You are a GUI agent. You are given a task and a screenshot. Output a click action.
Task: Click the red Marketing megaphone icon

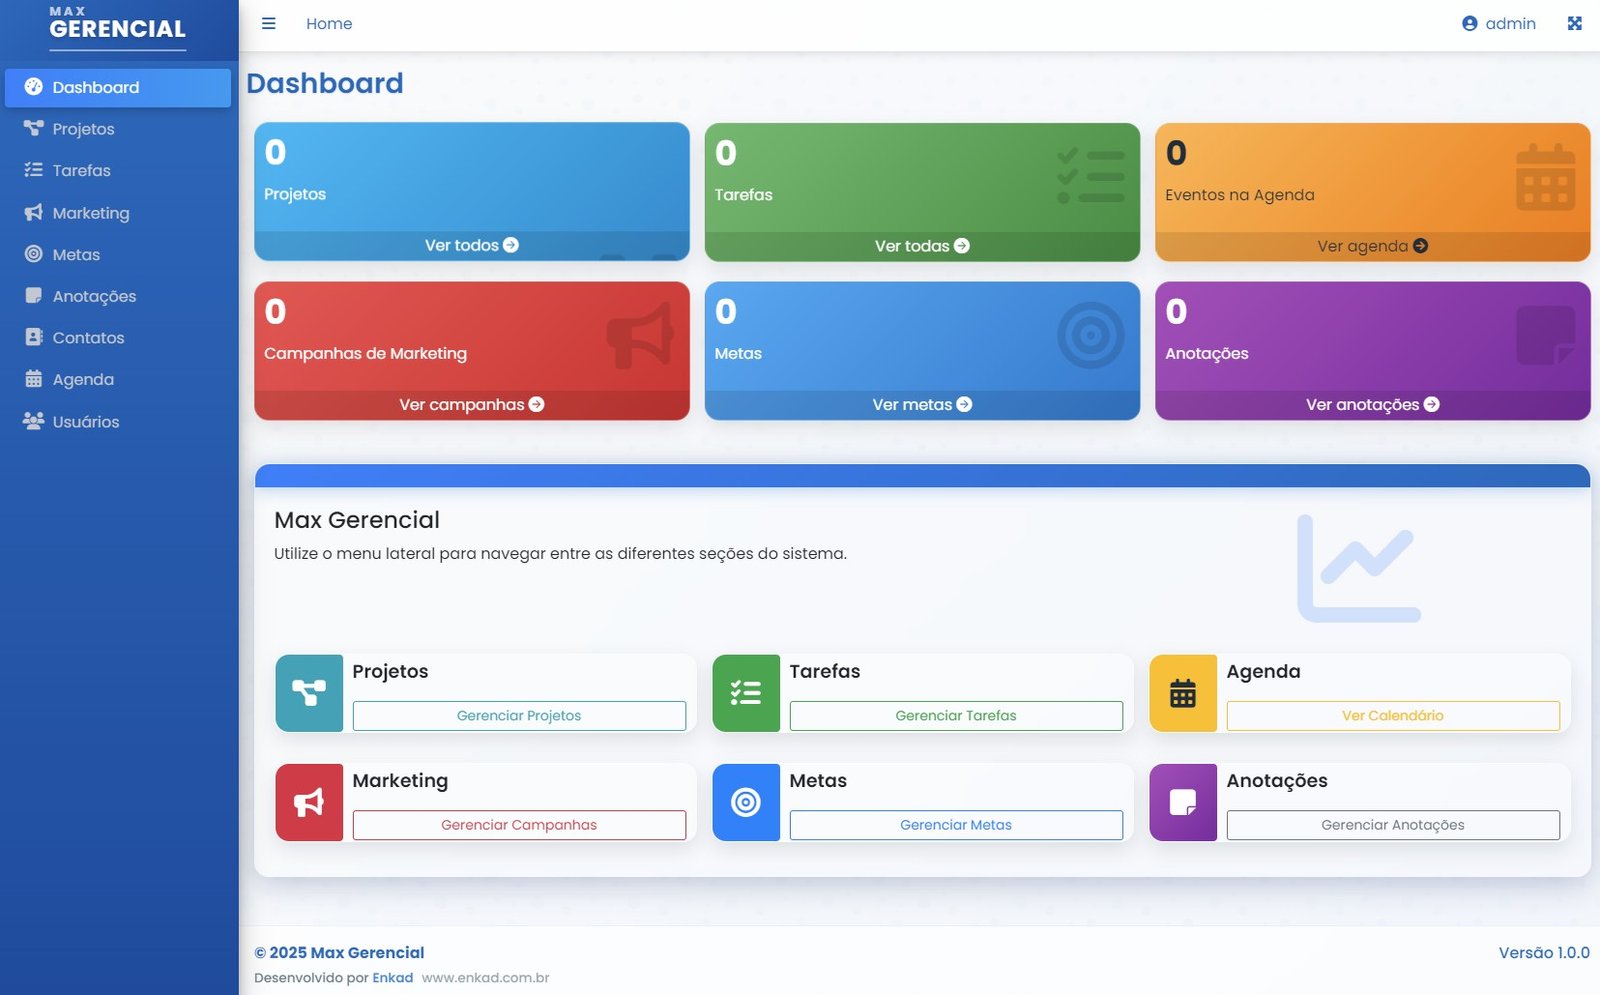[x=309, y=802]
